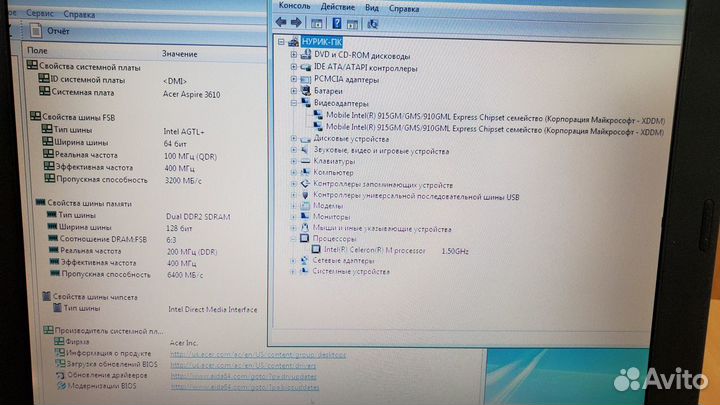Select Контроллеры запоминающих устройств item

click(x=383, y=185)
